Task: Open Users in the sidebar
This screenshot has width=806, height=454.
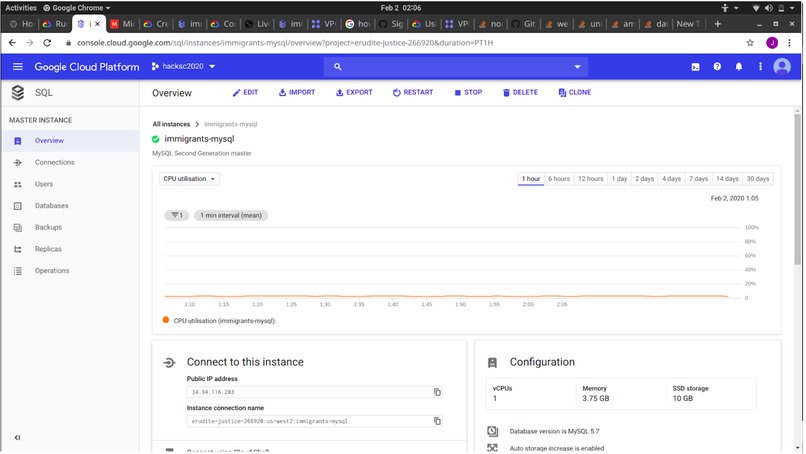Action: pos(70,184)
